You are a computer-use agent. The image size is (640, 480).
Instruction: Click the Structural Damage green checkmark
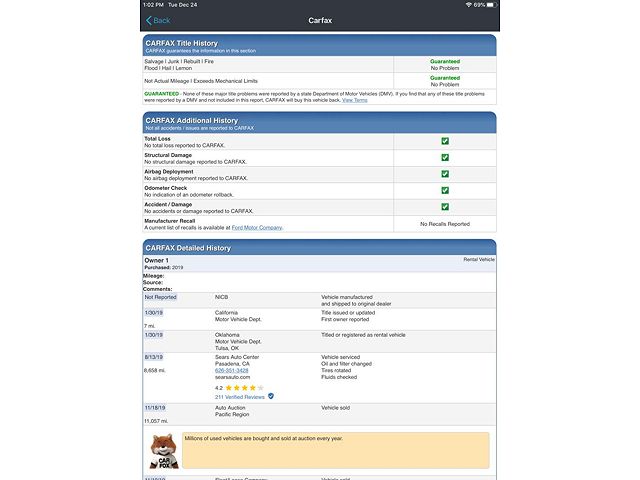pyautogui.click(x=445, y=158)
